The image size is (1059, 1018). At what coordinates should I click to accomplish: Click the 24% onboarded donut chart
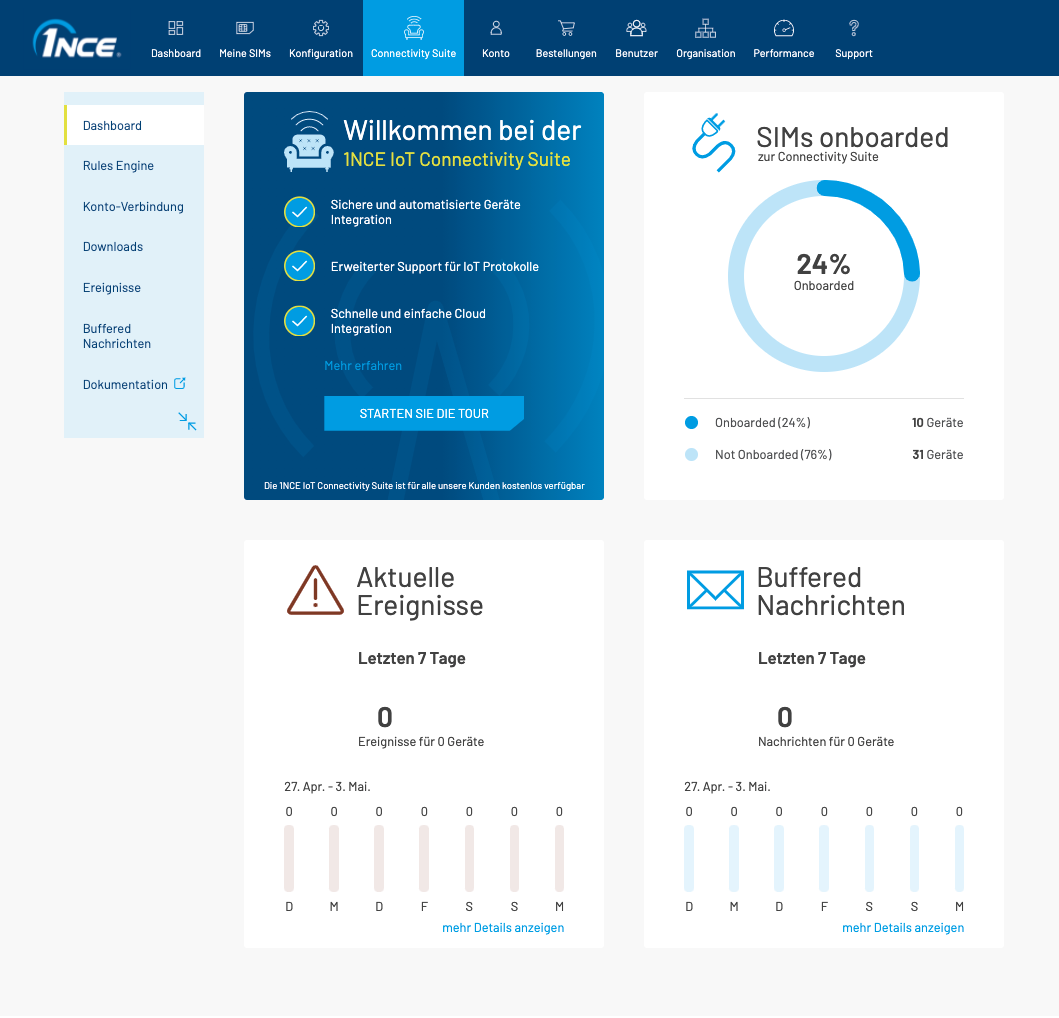pos(823,276)
